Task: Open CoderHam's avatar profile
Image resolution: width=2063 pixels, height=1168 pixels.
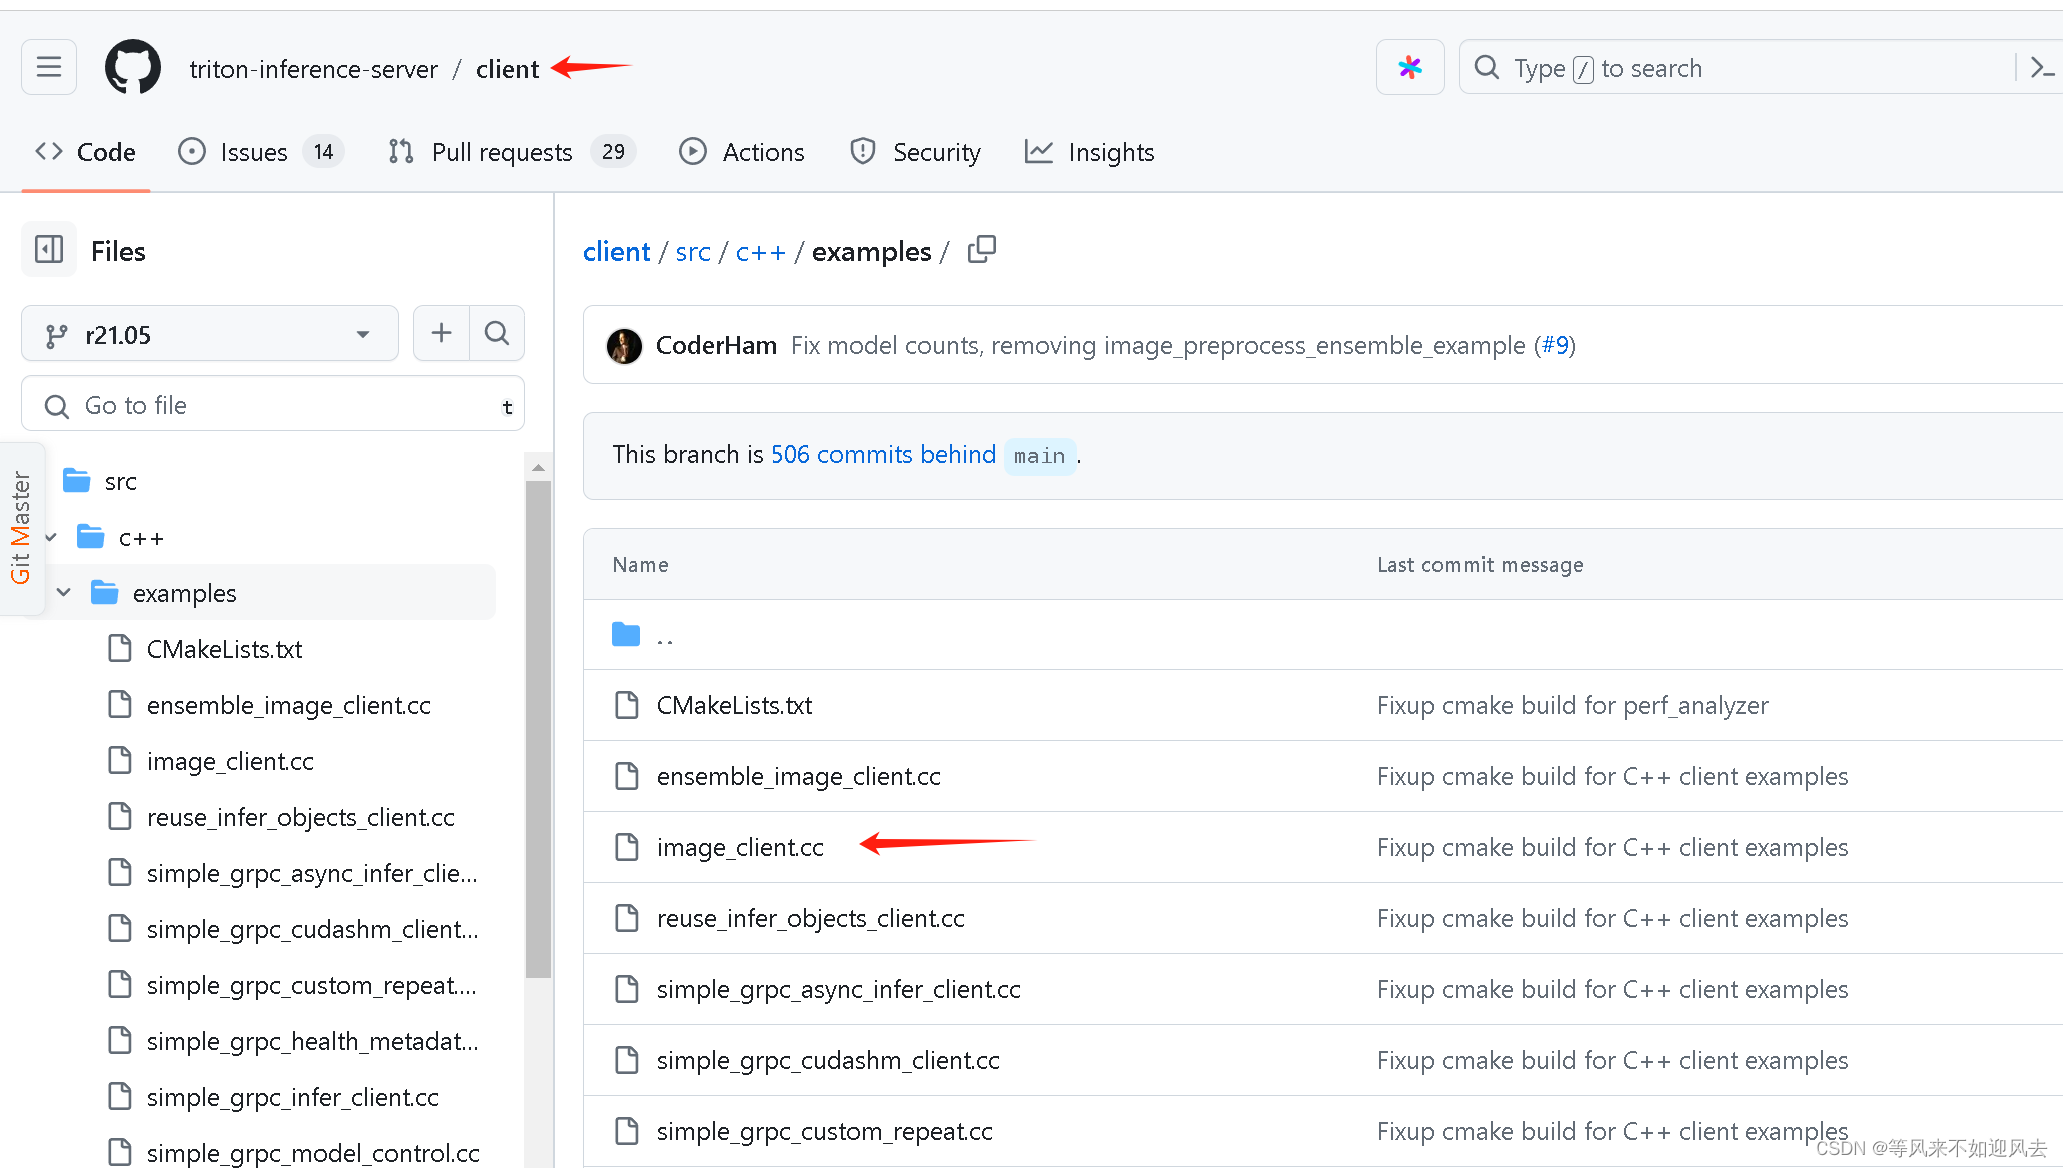Action: (x=625, y=346)
